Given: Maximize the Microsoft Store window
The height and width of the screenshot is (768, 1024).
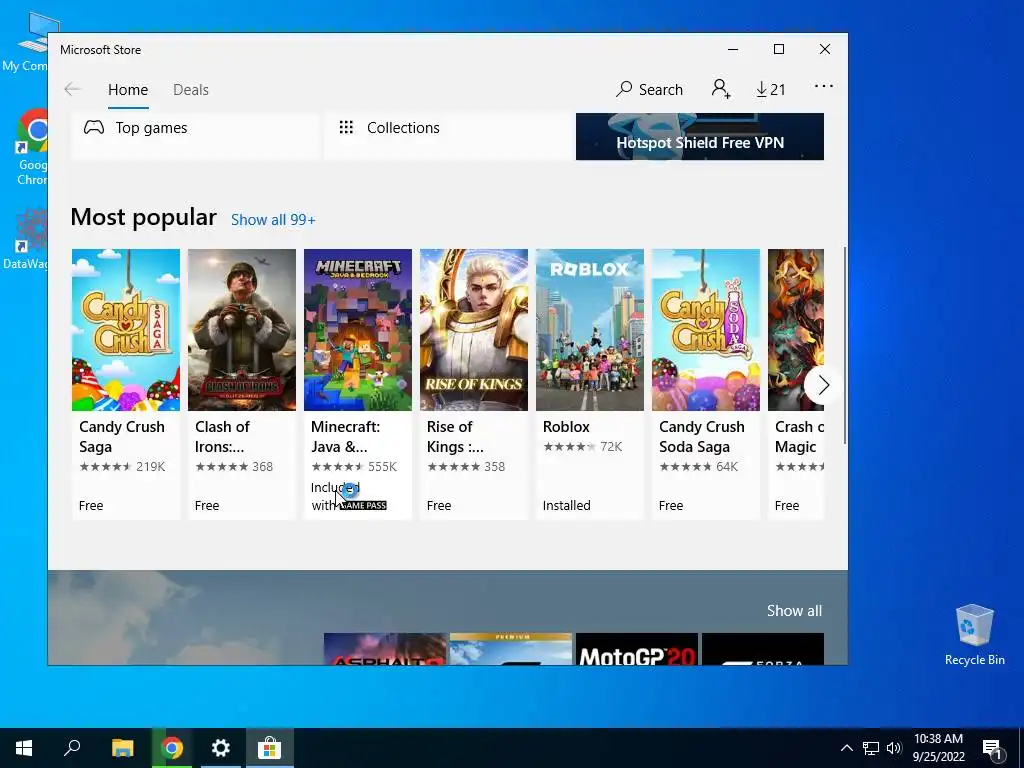Looking at the screenshot, I should pyautogui.click(x=778, y=50).
